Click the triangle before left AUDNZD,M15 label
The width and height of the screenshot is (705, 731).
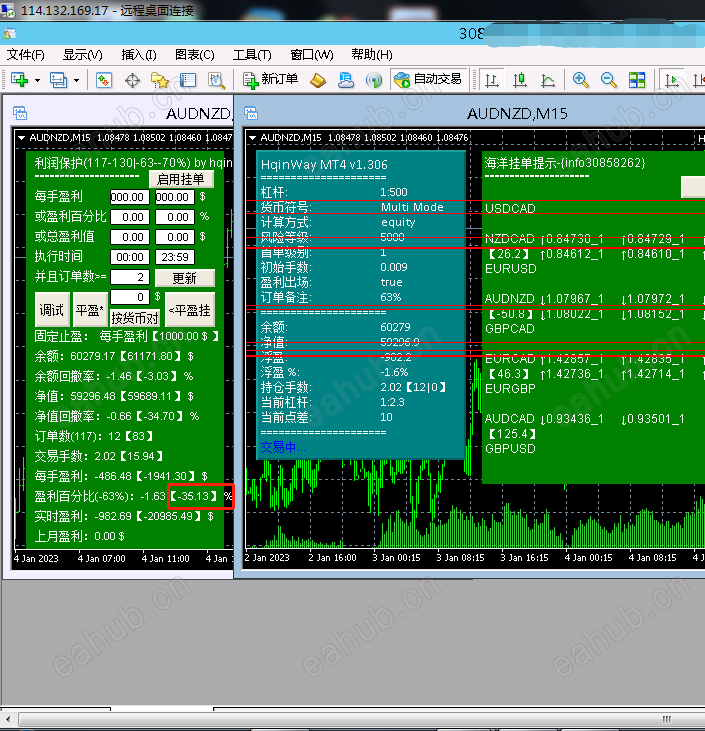22,137
